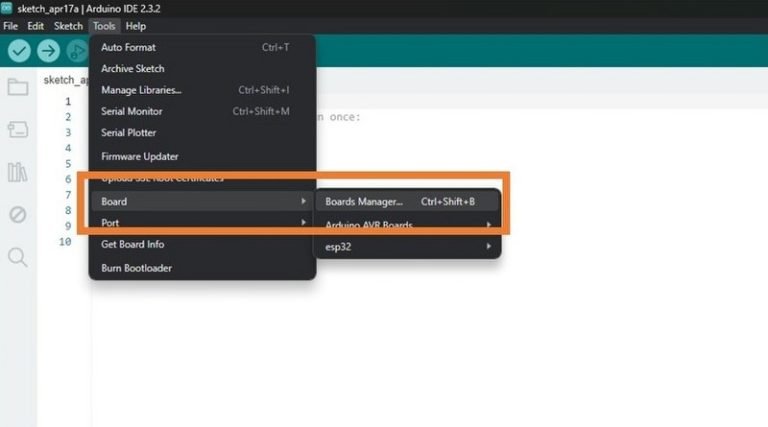Image resolution: width=768 pixels, height=427 pixels.
Task: Click line number 3 in the gutter
Action: click(x=68, y=133)
